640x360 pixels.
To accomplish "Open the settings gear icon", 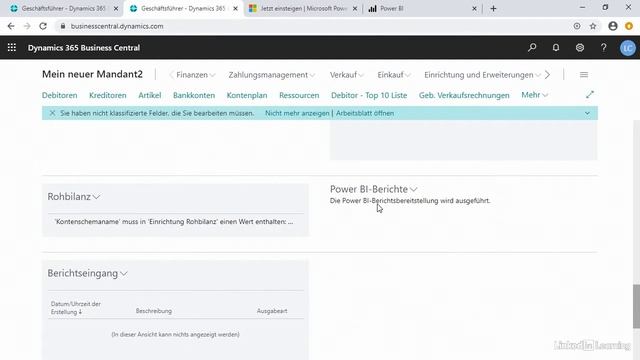I will (580, 48).
